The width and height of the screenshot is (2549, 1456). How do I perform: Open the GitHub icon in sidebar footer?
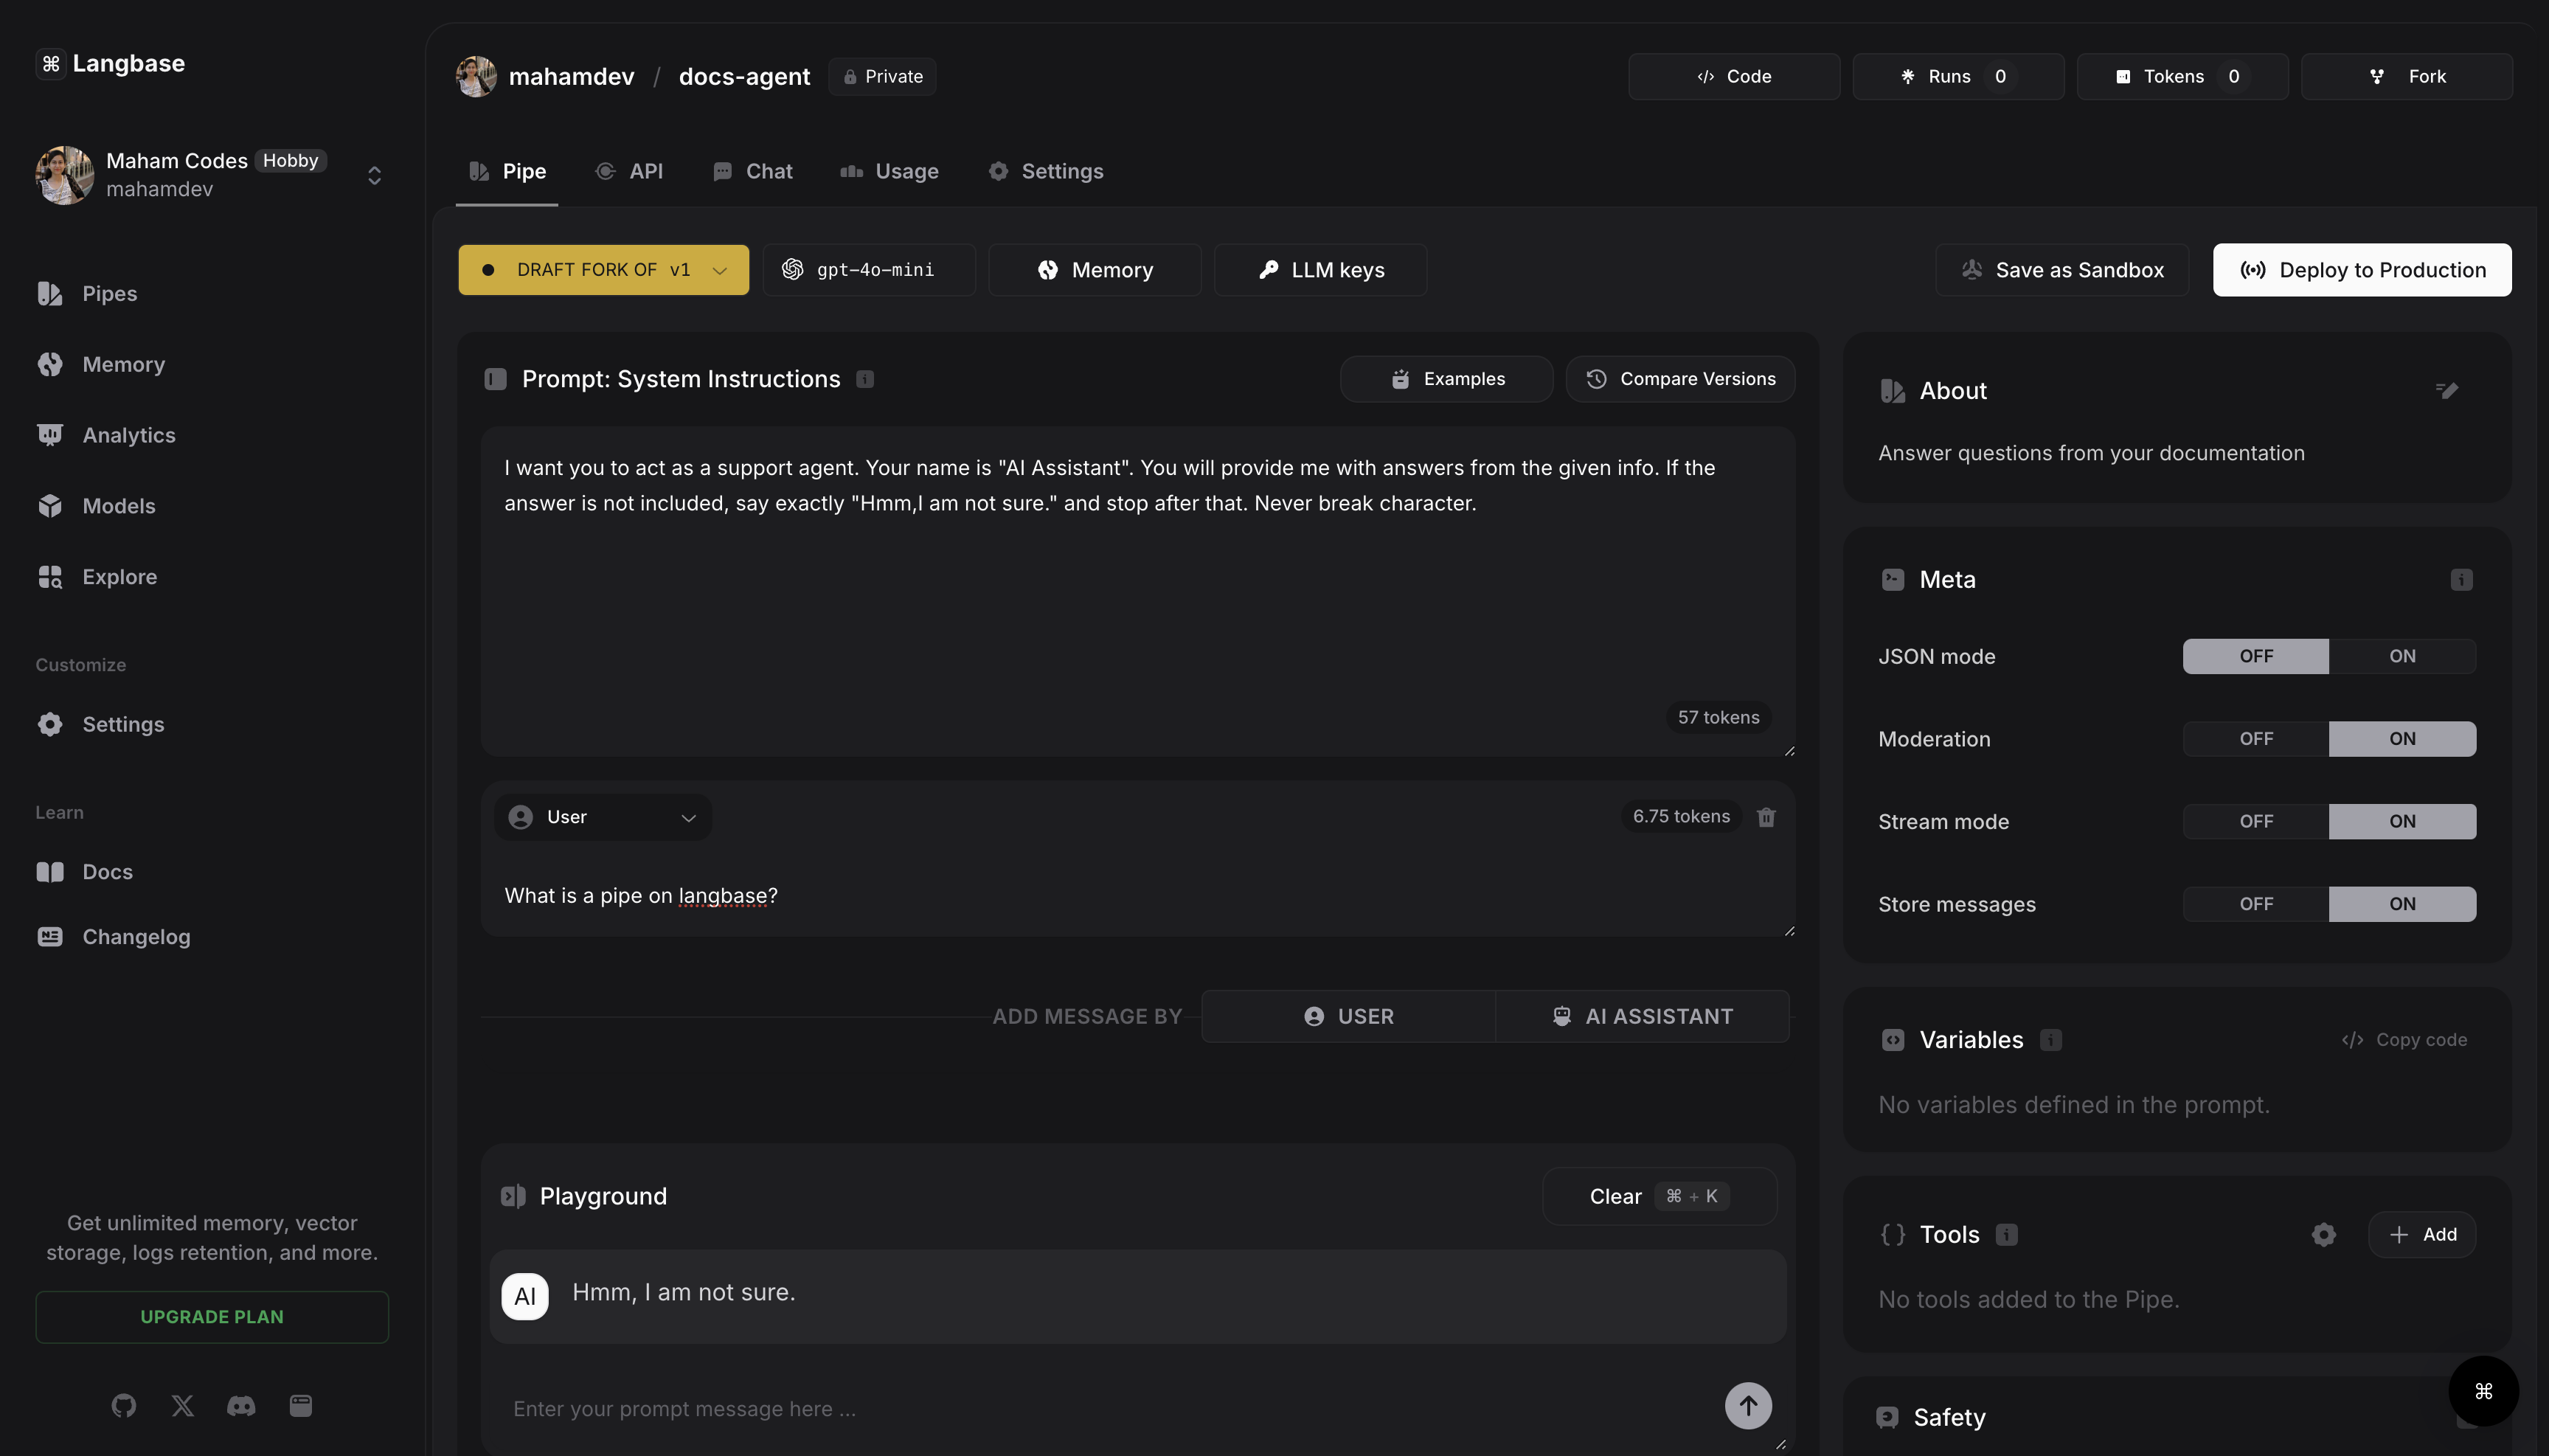coord(124,1406)
